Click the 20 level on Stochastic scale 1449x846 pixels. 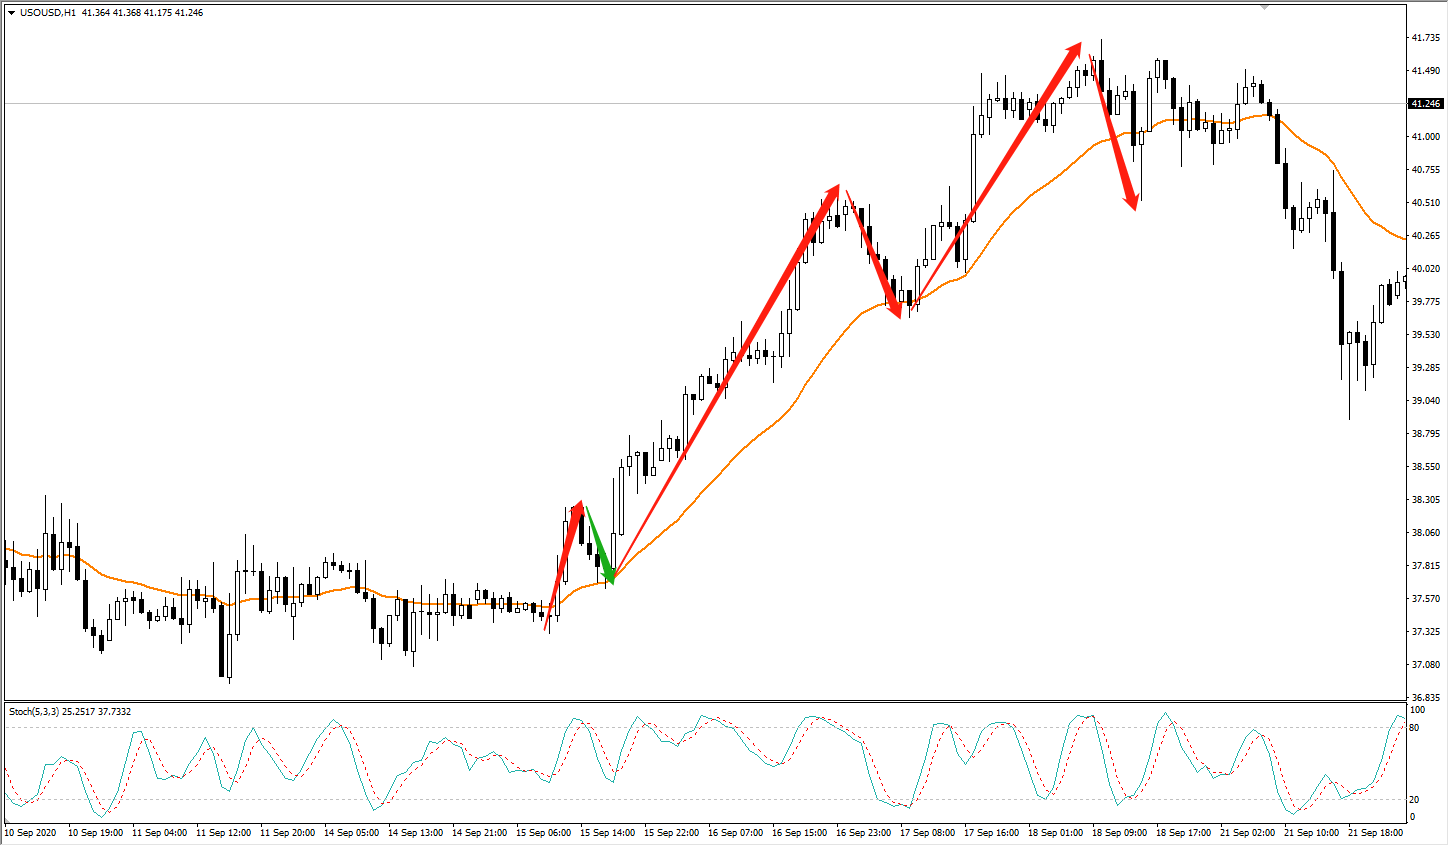[x=1414, y=800]
